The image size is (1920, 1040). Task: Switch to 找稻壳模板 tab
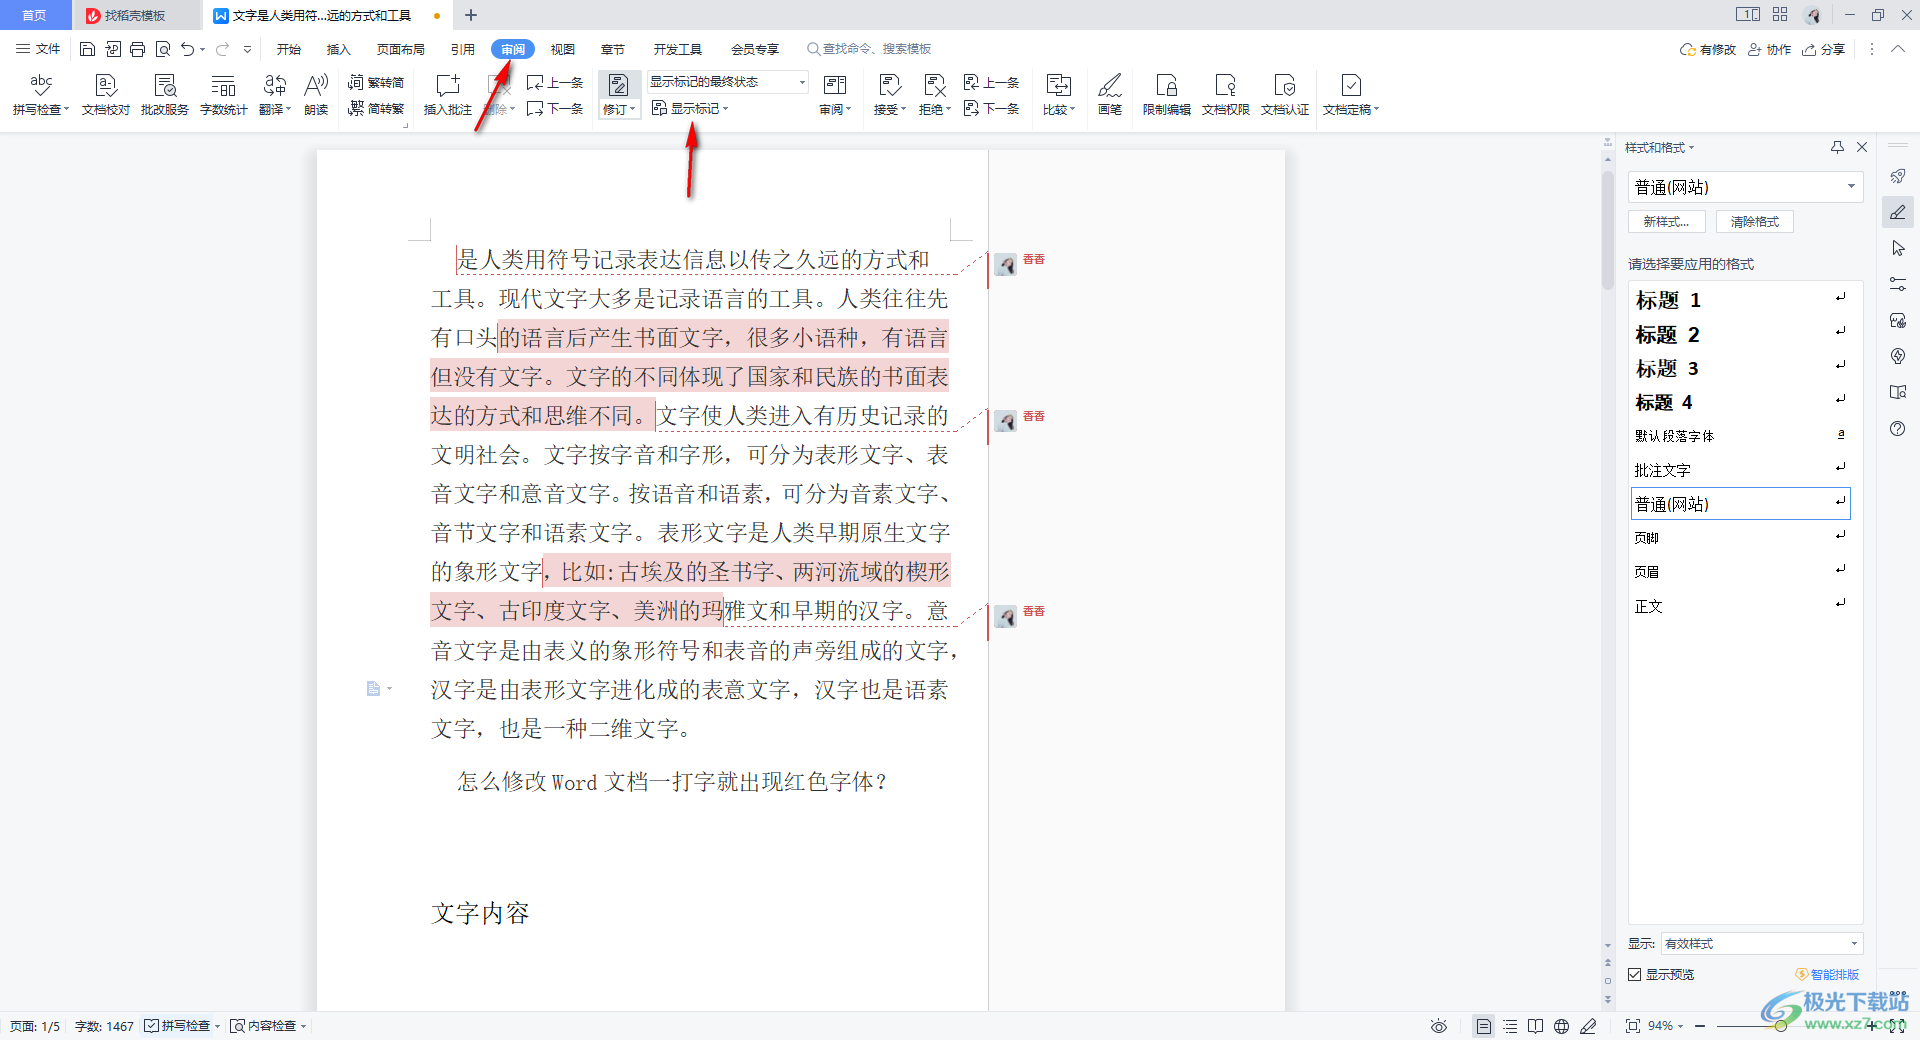pyautogui.click(x=135, y=15)
